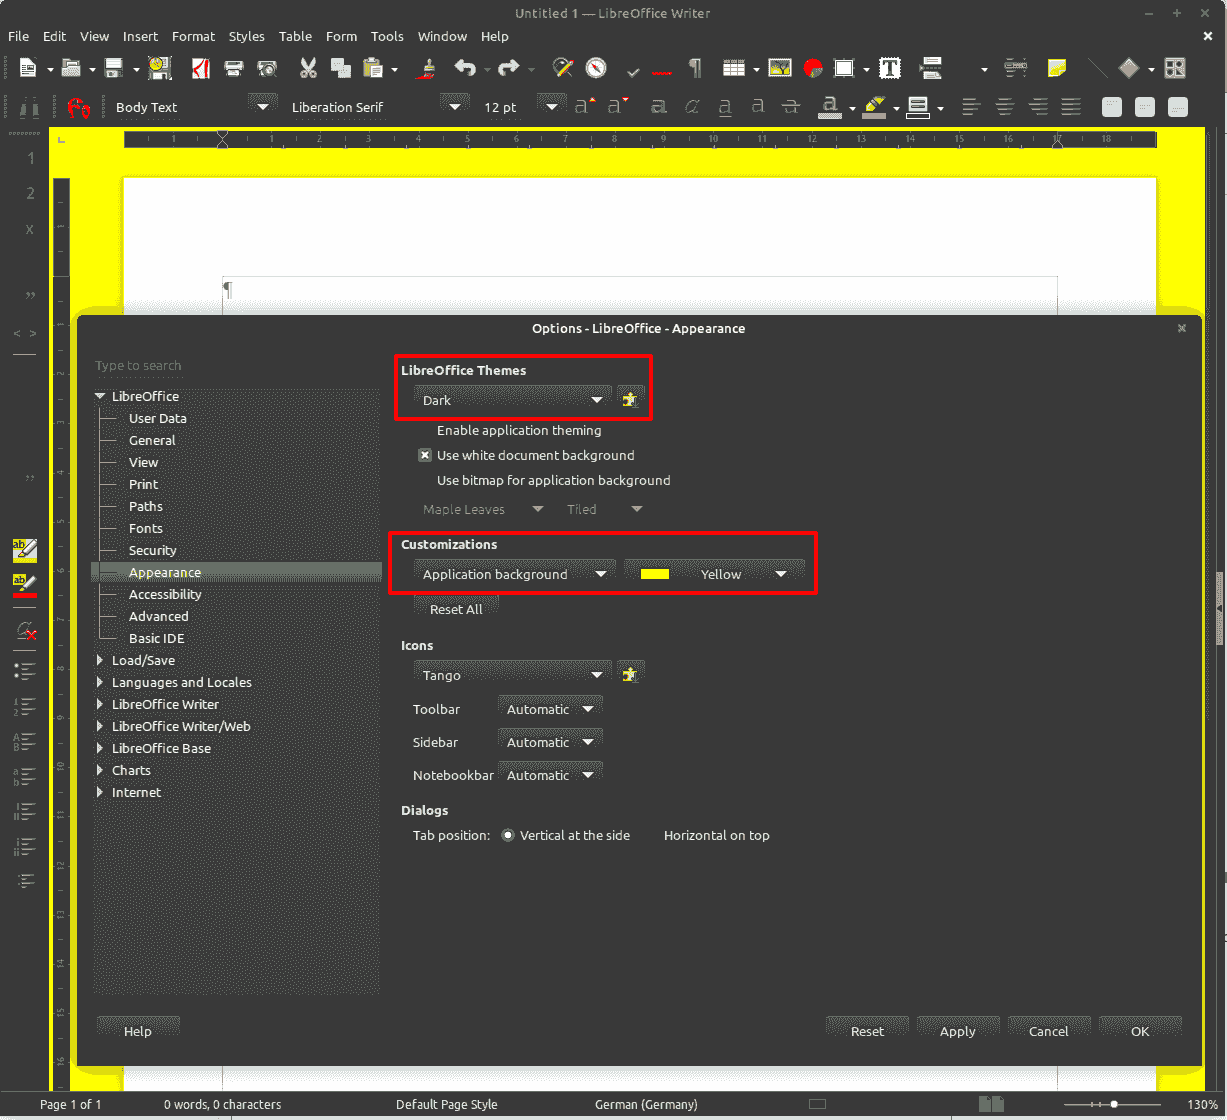This screenshot has height=1120, width=1227.
Task: Open the Tools menu
Action: point(387,36)
